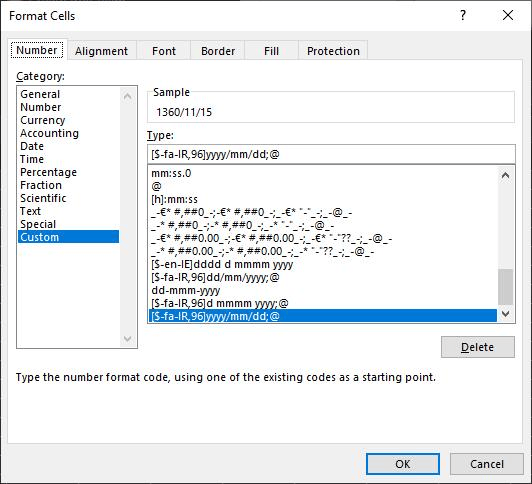This screenshot has height=484, width=532.
Task: Select the [$-en-IE]dddd d mmmm yyyy format
Action: coord(323,264)
